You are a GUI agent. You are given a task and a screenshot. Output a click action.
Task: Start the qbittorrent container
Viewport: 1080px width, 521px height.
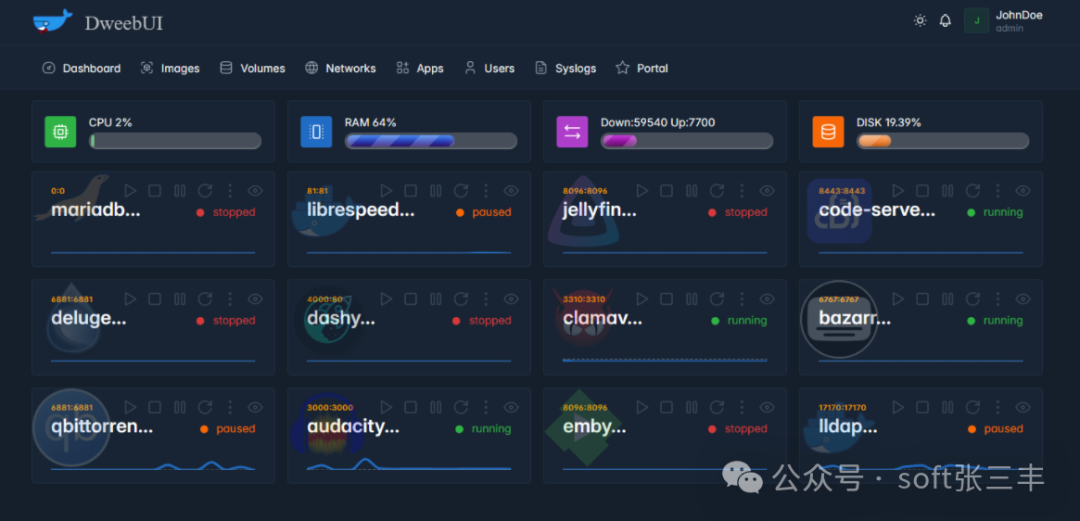point(130,407)
